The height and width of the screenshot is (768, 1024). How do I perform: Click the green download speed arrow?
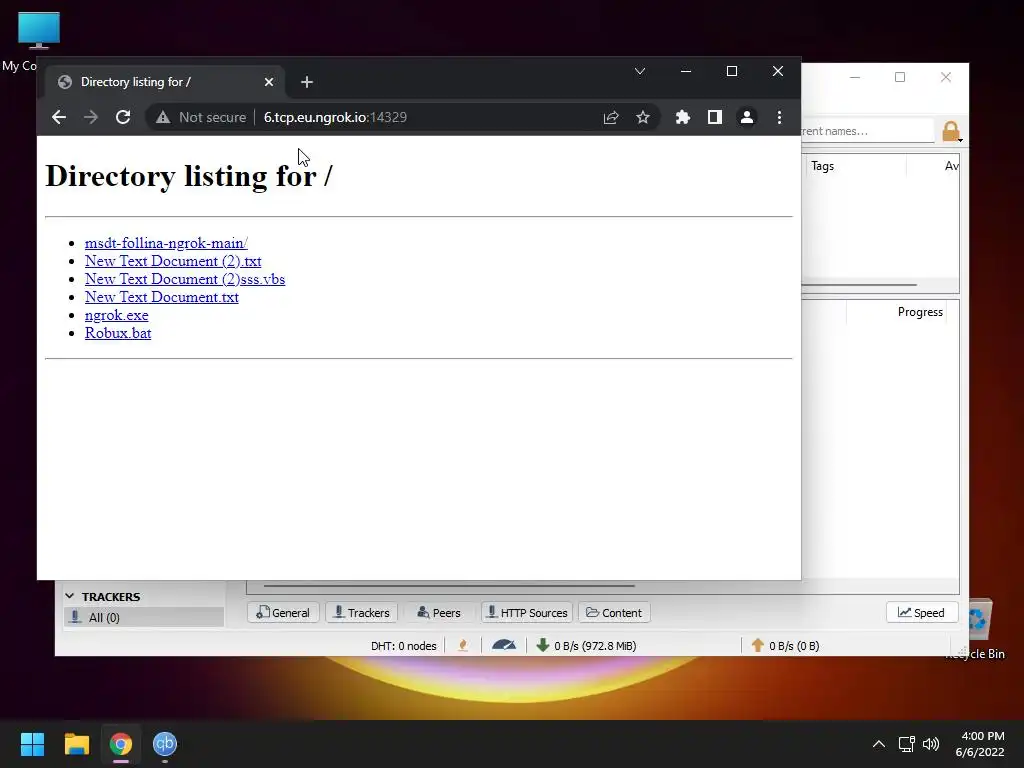(542, 645)
